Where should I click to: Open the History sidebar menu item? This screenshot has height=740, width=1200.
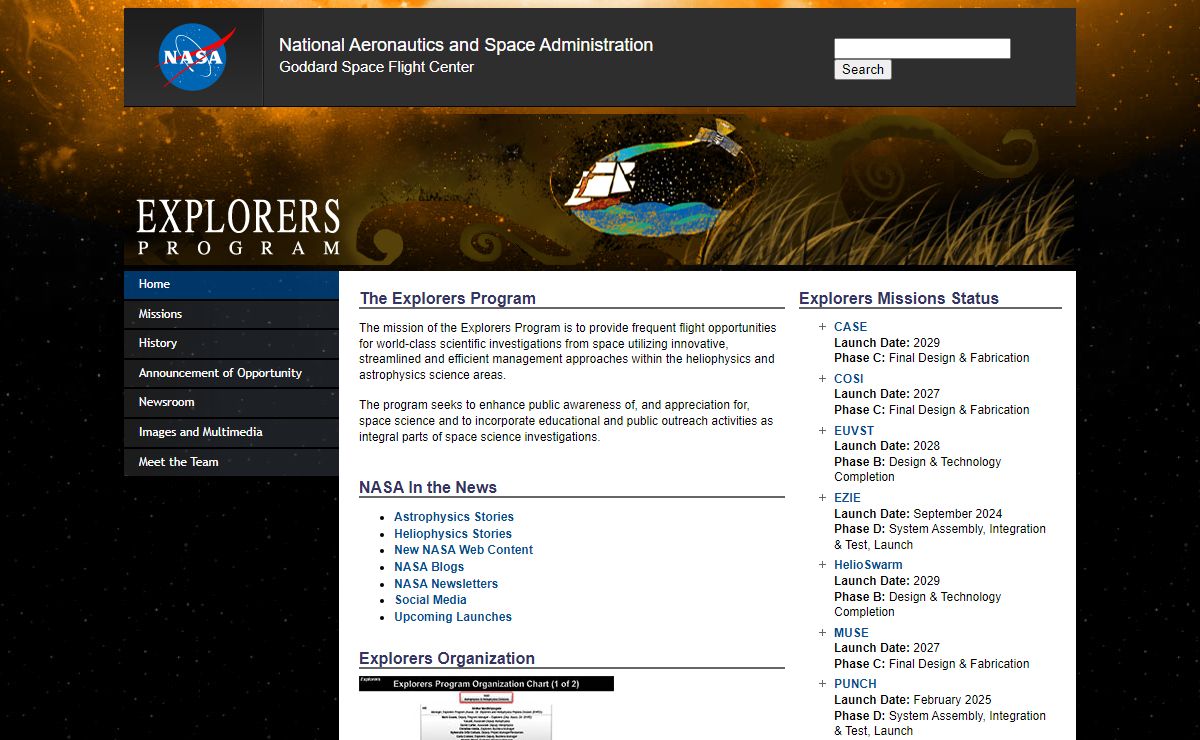[x=231, y=343]
